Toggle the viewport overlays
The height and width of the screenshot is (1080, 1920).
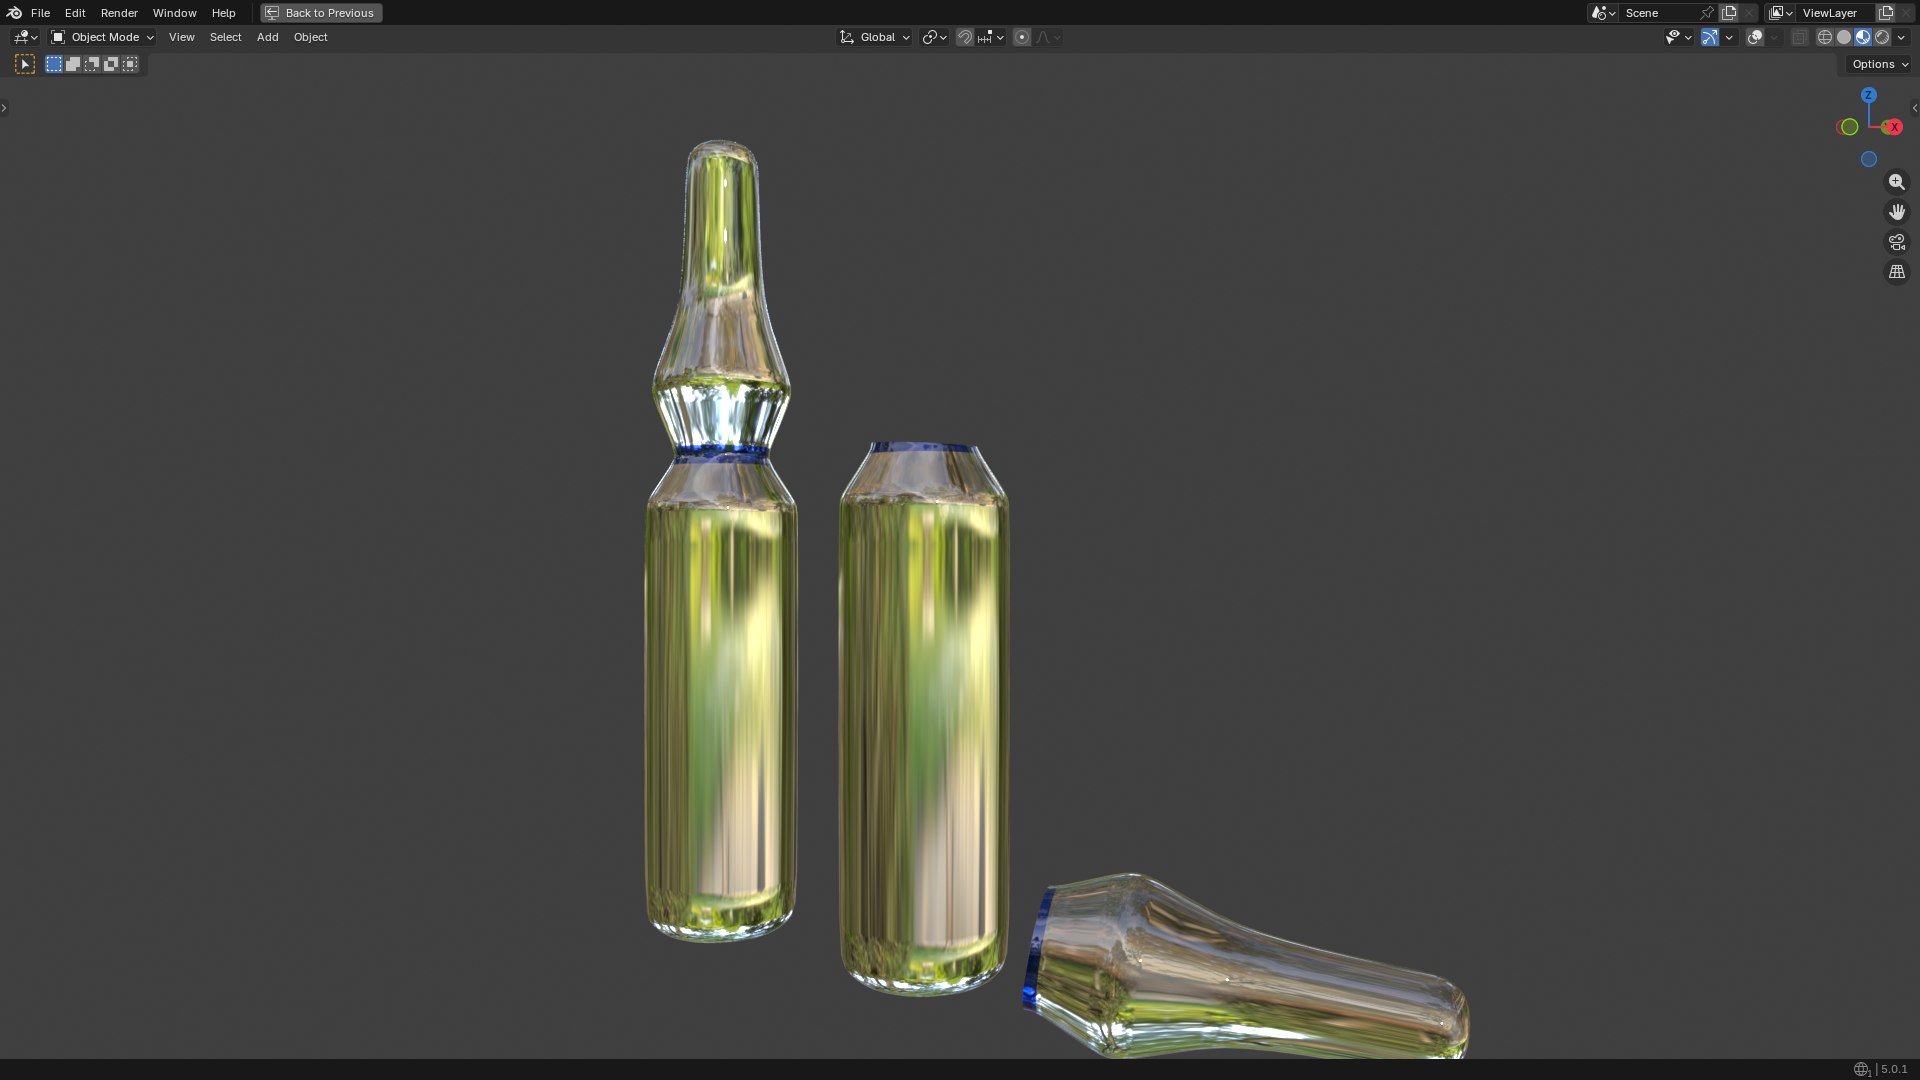click(x=1755, y=37)
